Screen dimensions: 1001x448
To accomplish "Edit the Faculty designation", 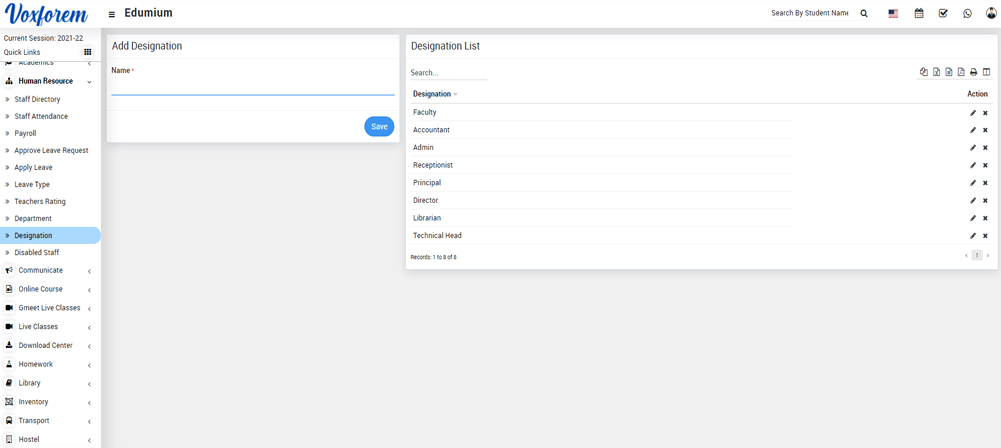I will click(x=973, y=113).
